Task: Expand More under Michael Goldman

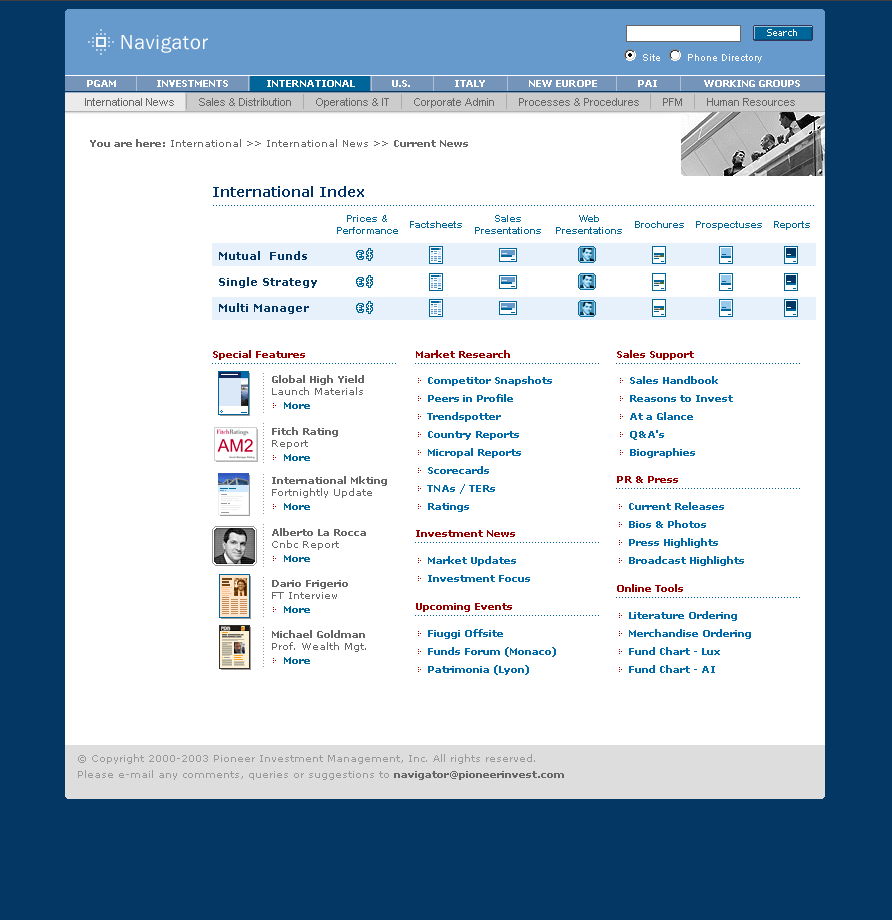Action: (296, 661)
